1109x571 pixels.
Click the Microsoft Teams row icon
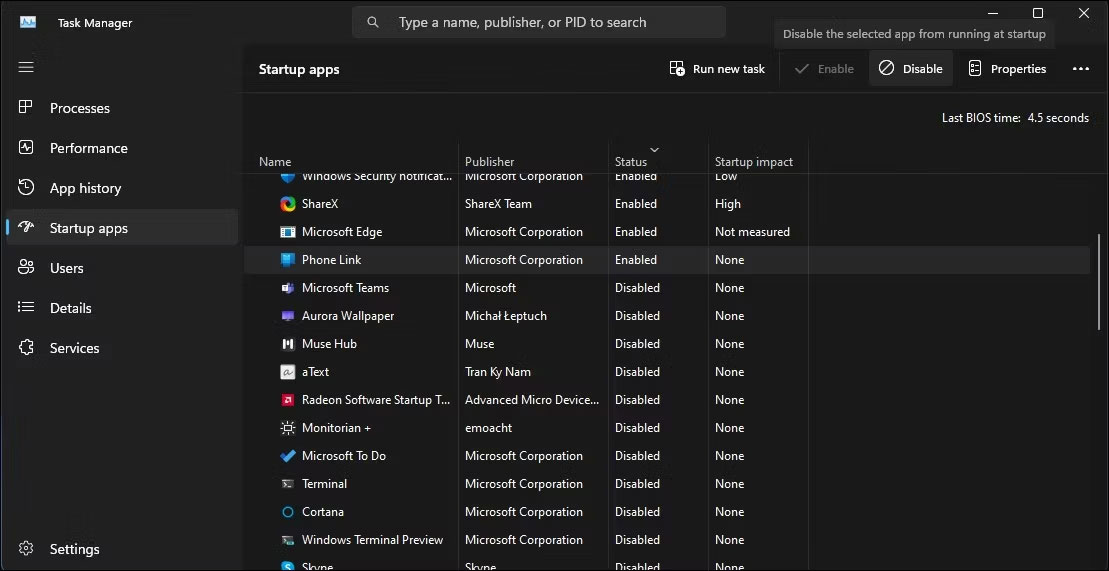288,288
